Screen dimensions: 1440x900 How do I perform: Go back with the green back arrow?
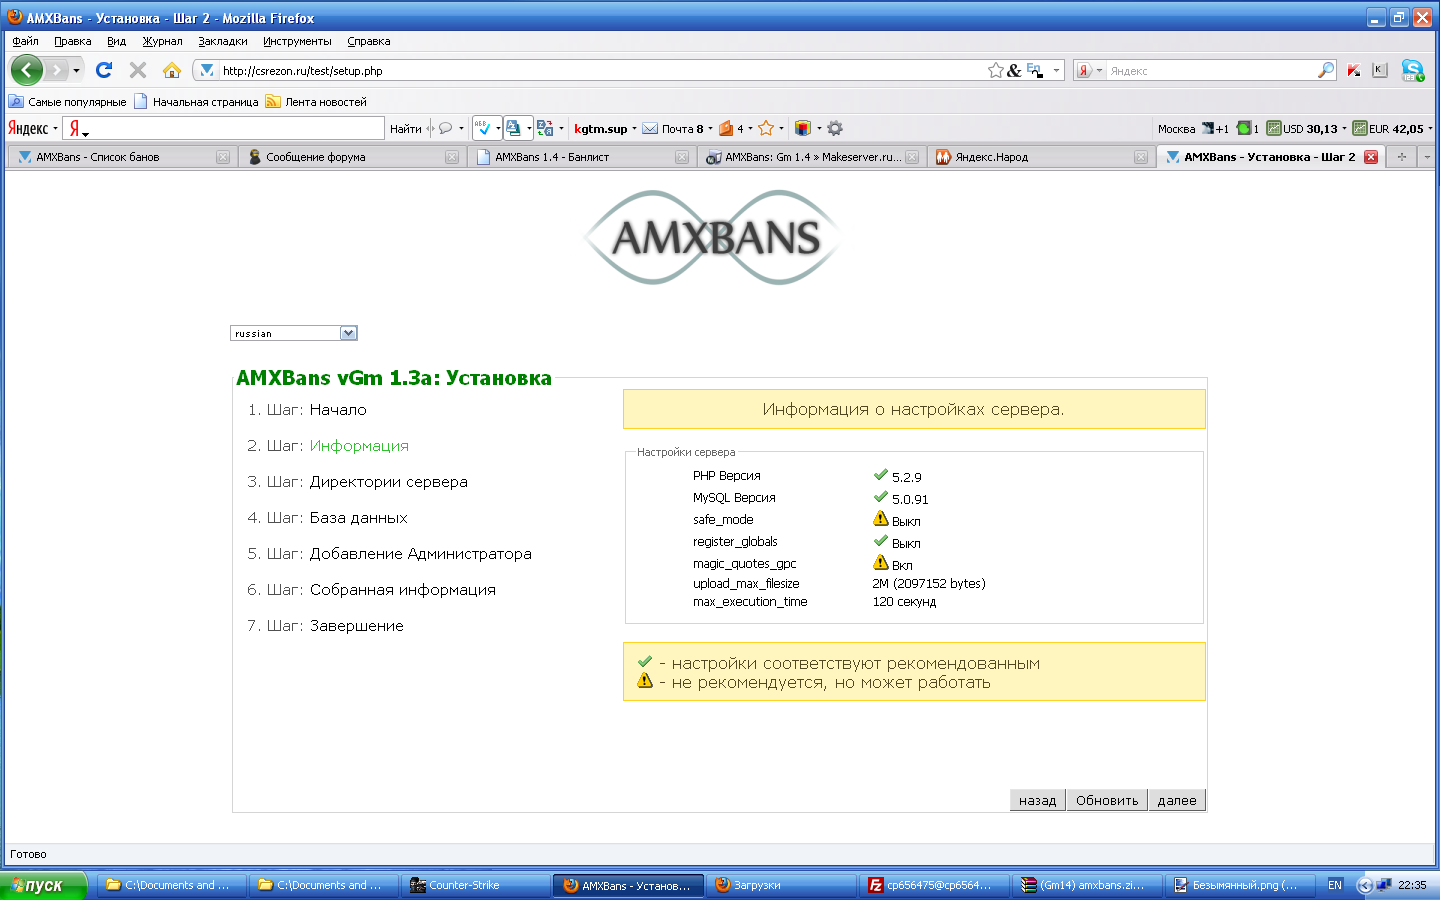[x=27, y=70]
